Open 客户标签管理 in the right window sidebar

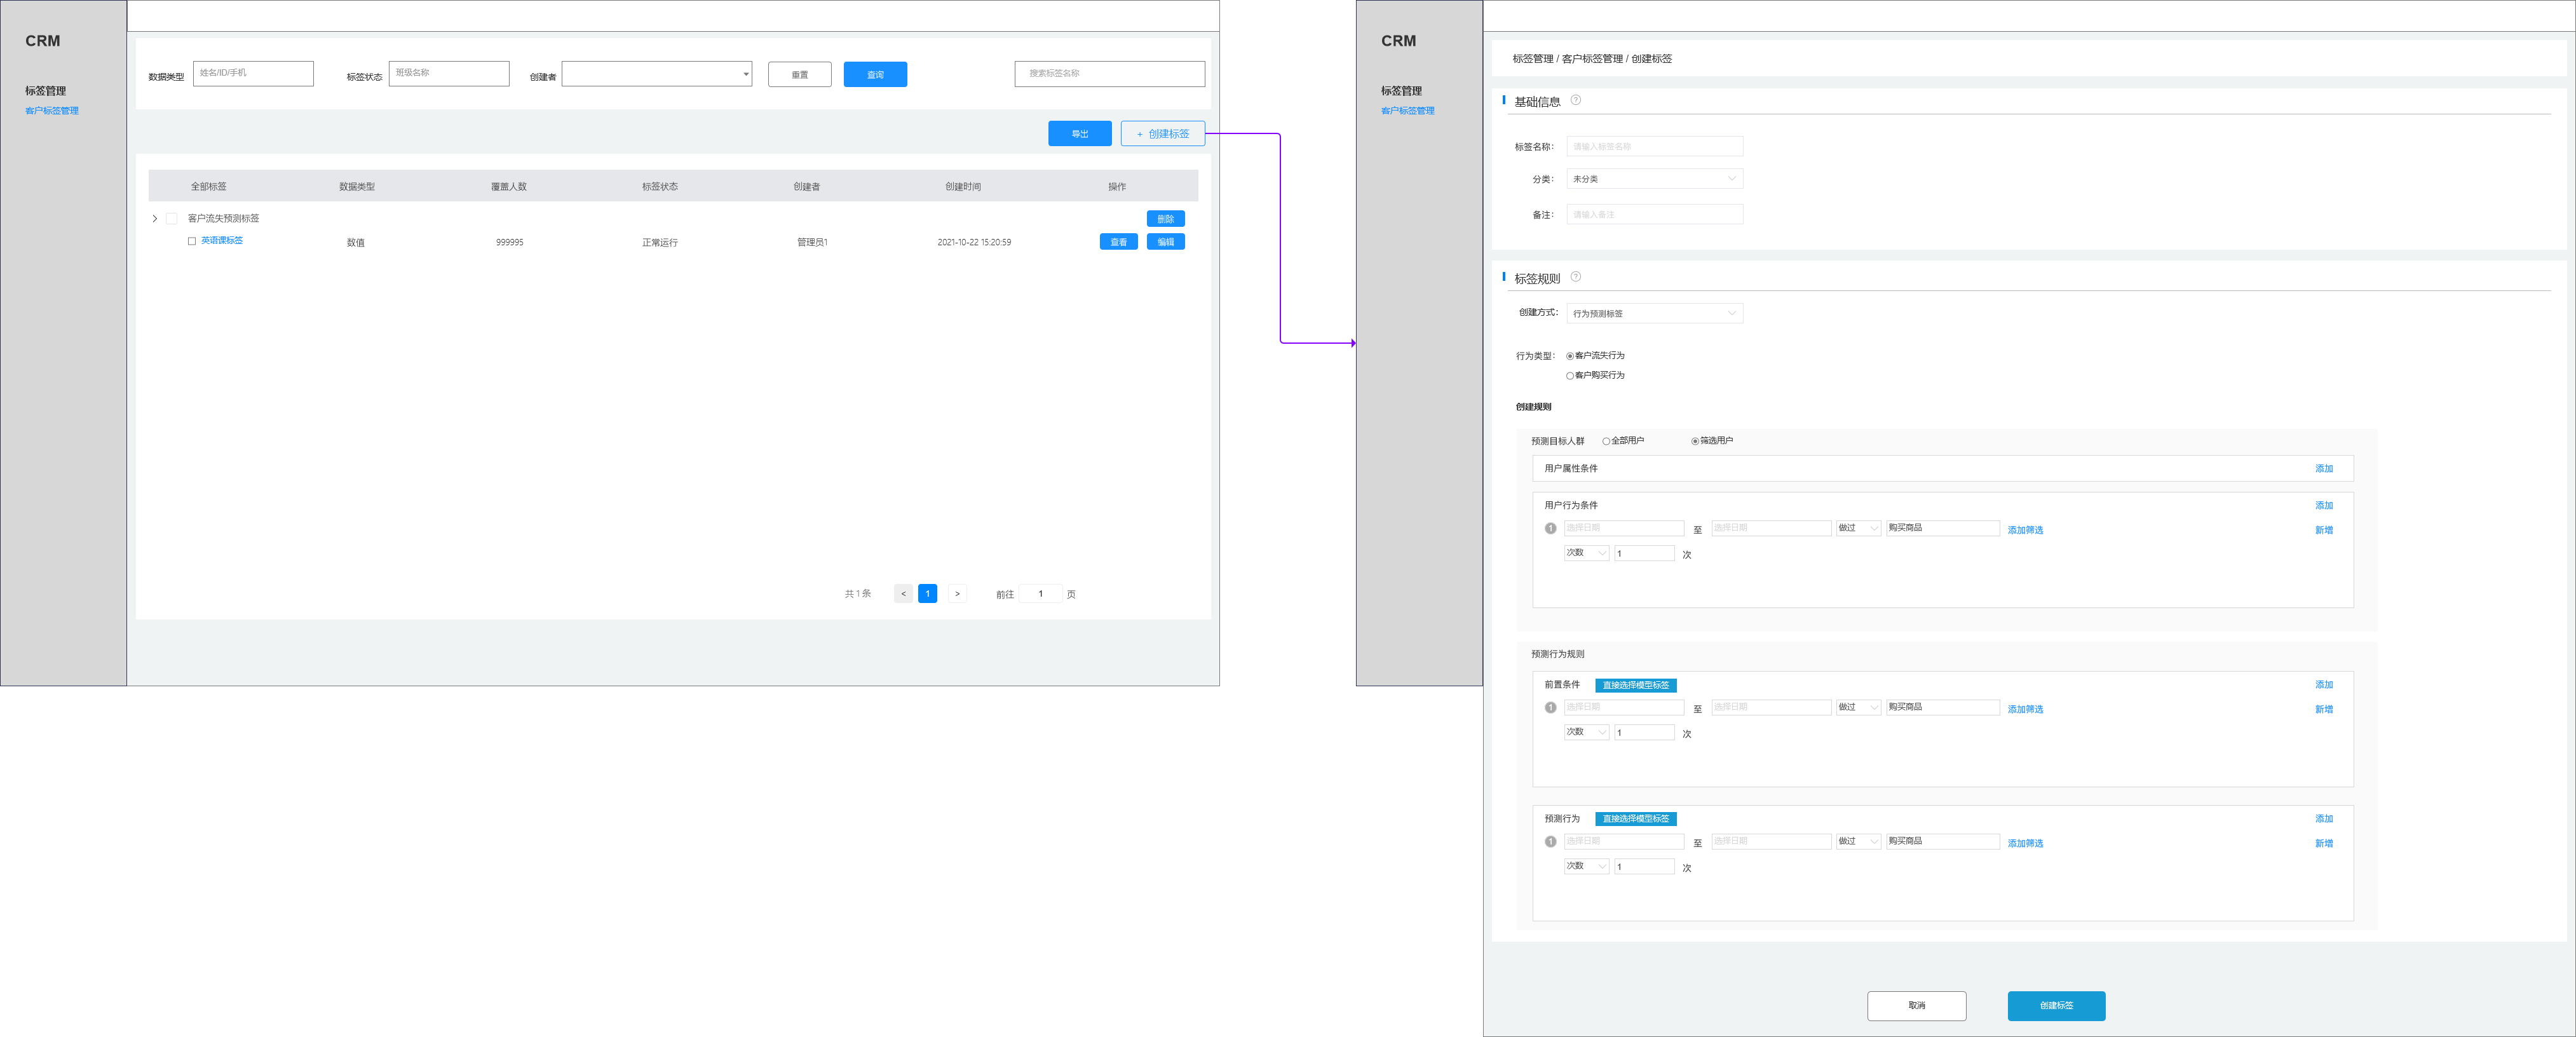(1408, 111)
